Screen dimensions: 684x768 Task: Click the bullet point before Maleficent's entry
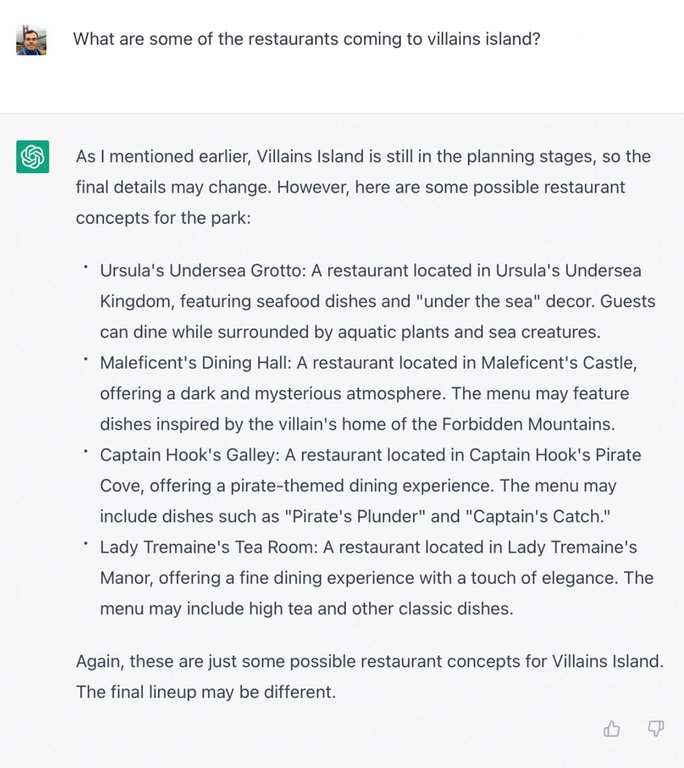point(87,359)
